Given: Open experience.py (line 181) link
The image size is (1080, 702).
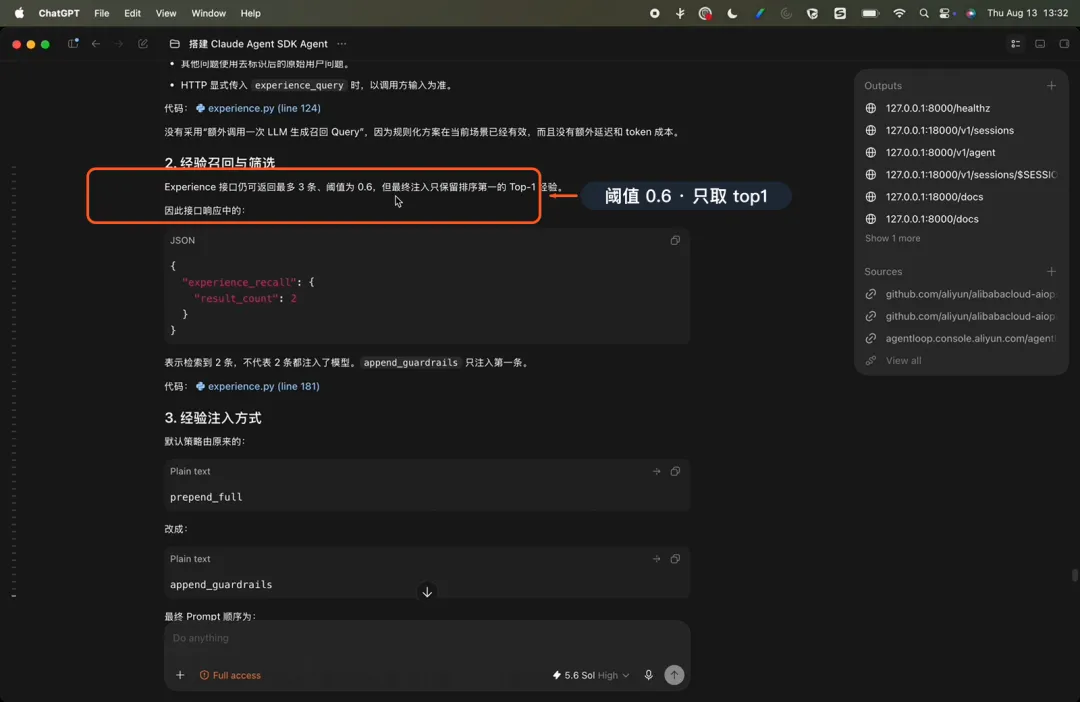Looking at the screenshot, I should click(258, 386).
